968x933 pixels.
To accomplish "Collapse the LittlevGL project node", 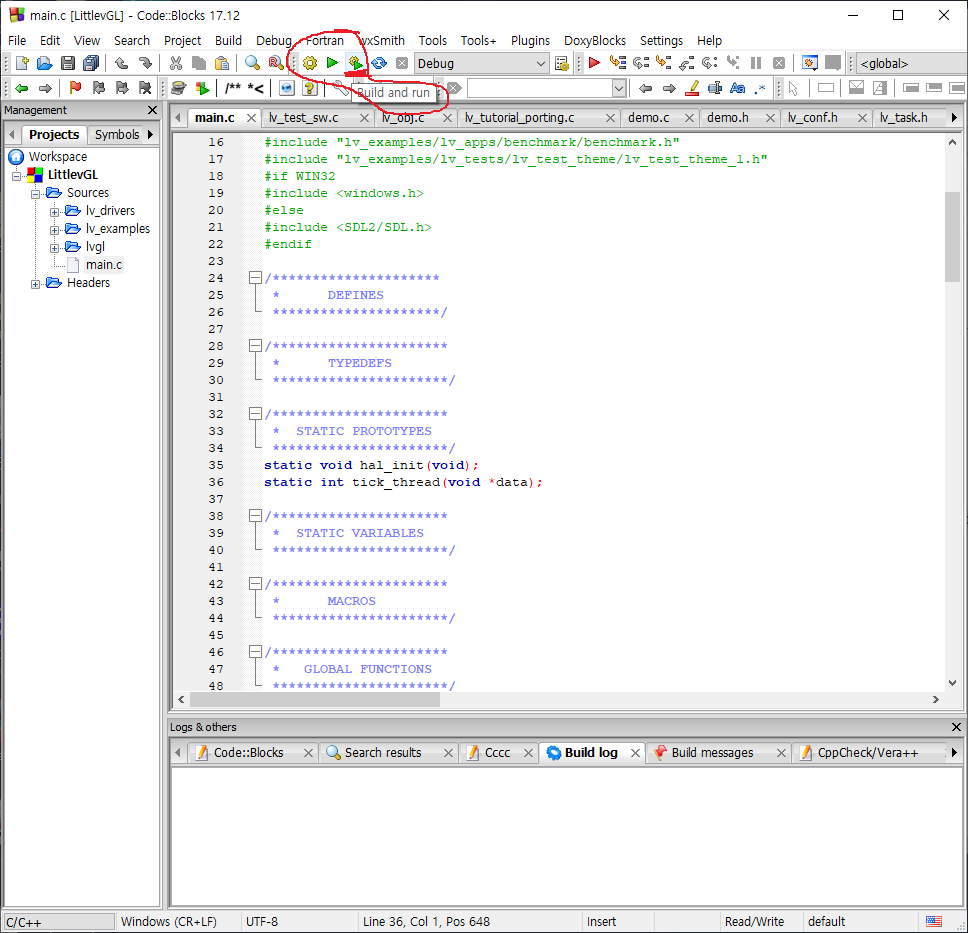I will [16, 176].
